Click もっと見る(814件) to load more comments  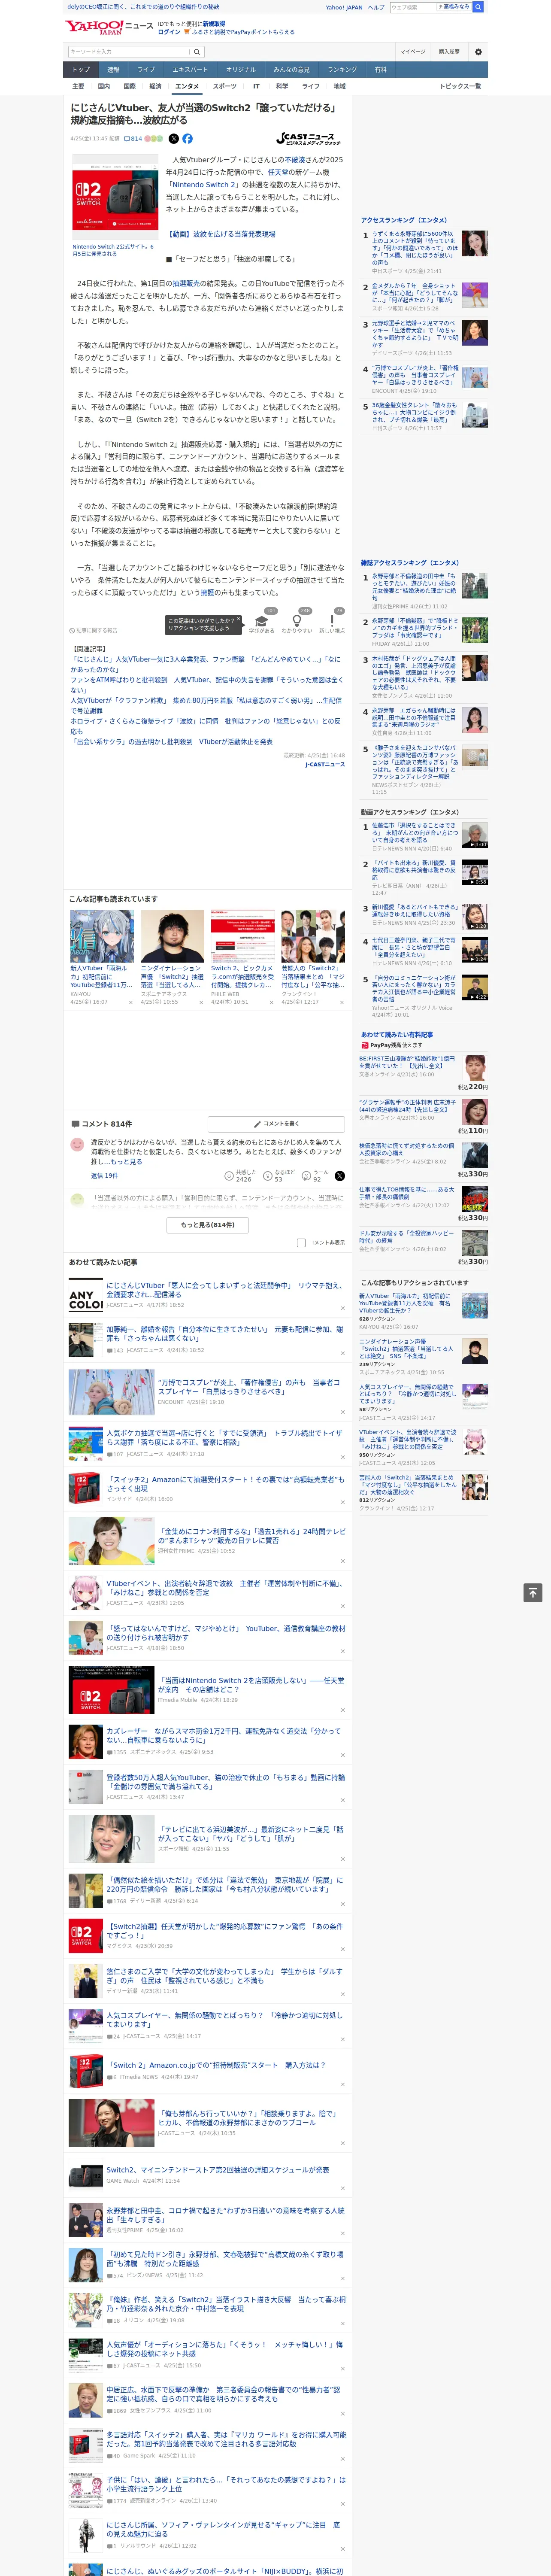click(208, 1225)
